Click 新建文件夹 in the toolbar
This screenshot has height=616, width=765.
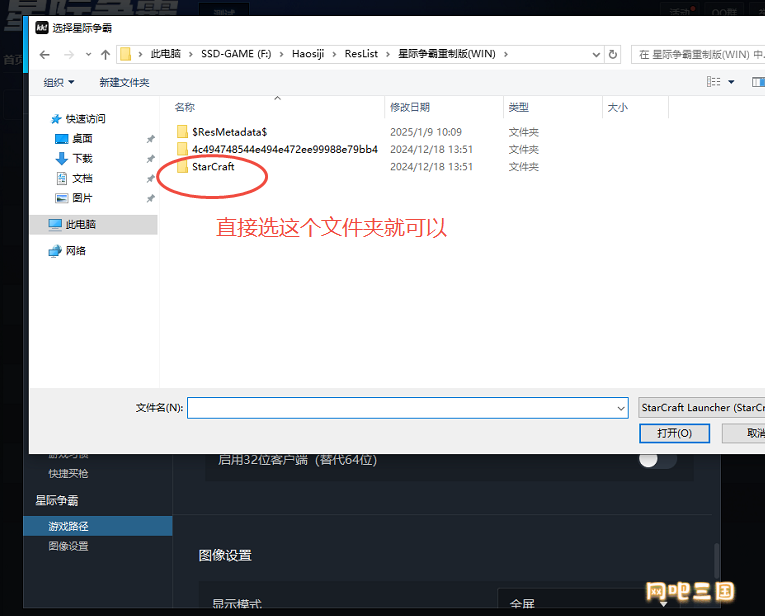click(x=124, y=82)
